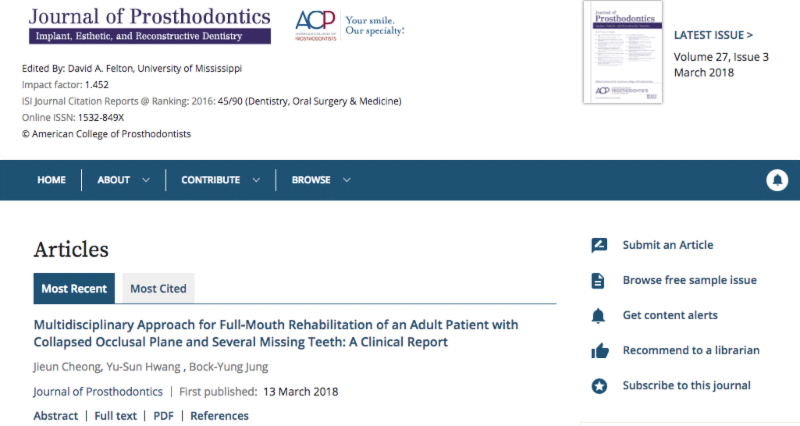Click the free sample issue document icon
Screen dimensions: 800x426
(x=599, y=280)
